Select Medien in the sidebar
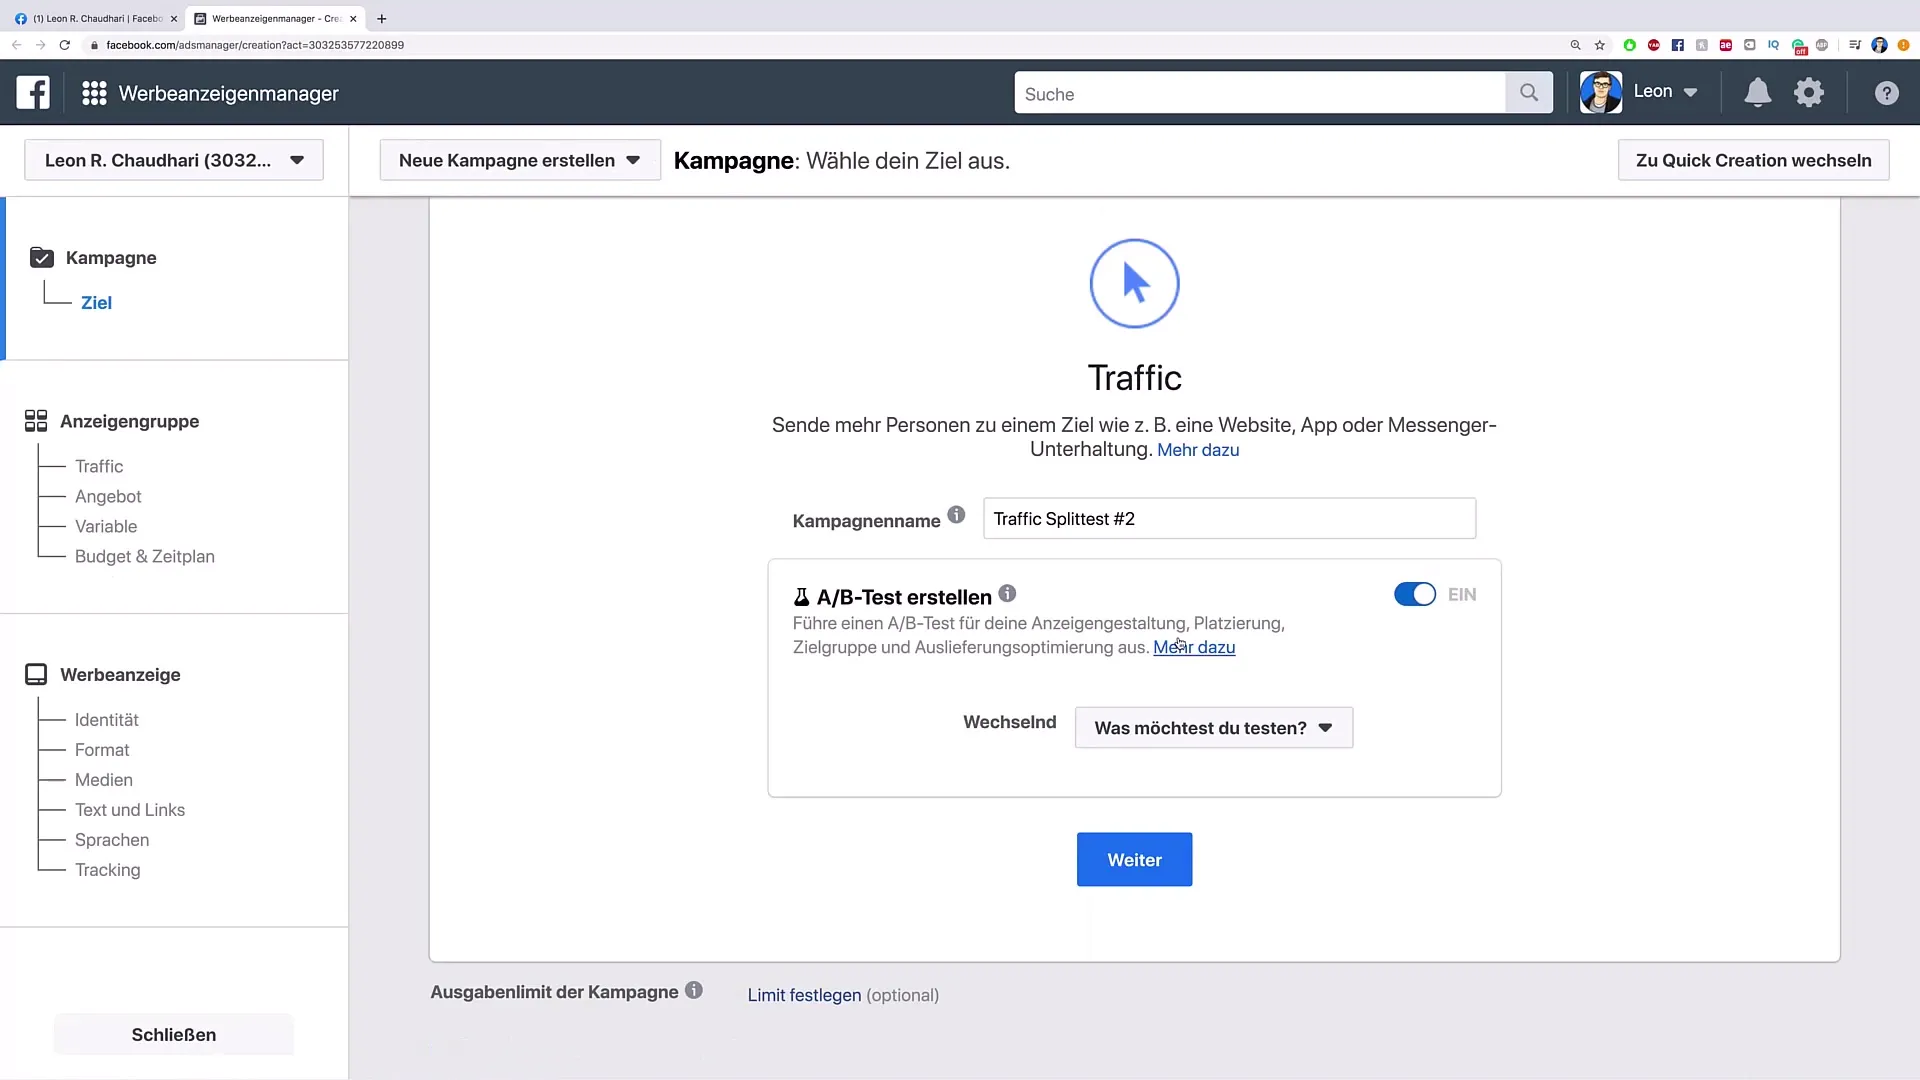 coord(104,780)
